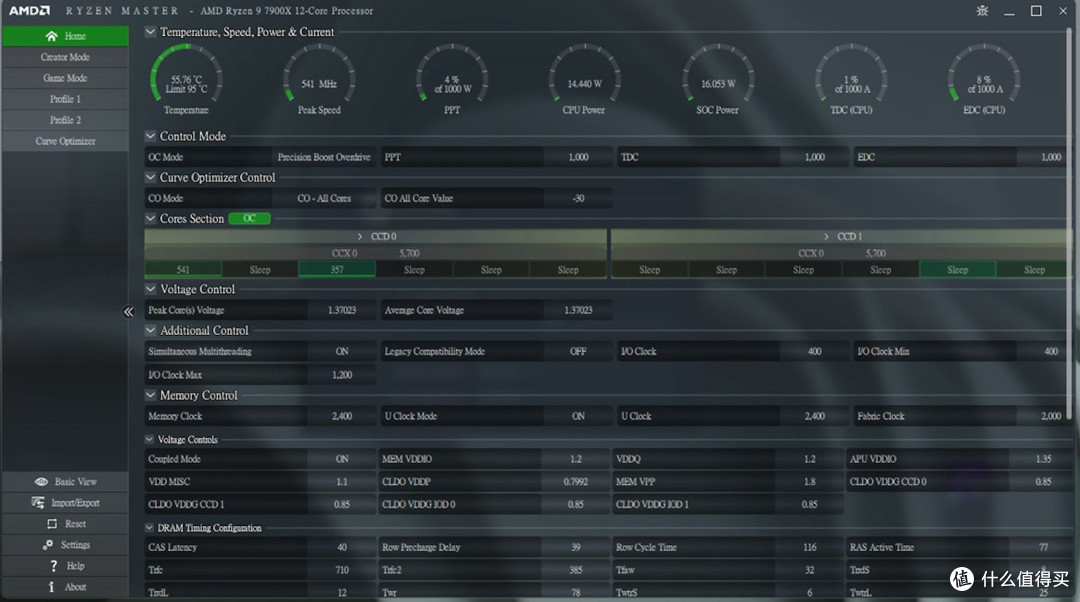
Task: Click Basic View button label
Action: 76,481
